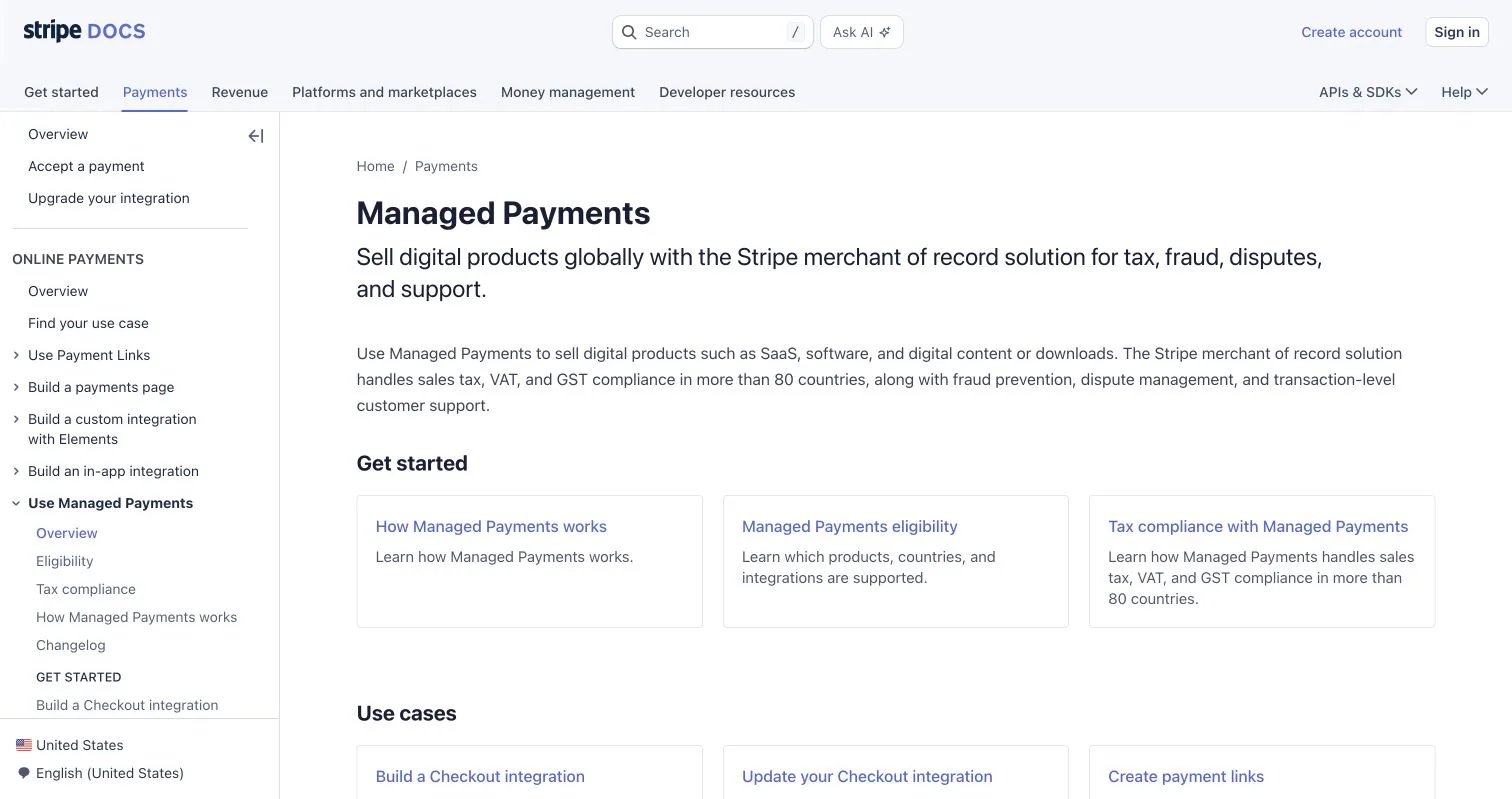
Task: Open the Create payment links card
Action: 1262,772
